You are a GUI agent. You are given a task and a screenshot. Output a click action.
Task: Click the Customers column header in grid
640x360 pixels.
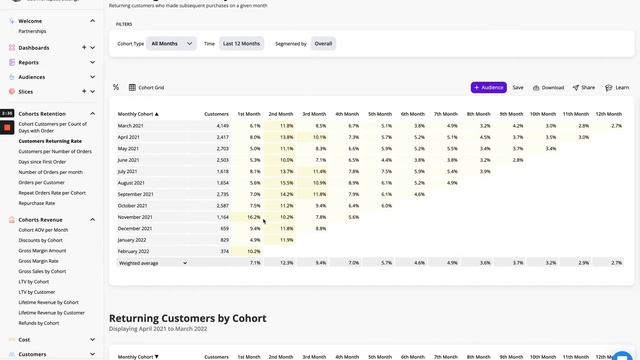tap(216, 114)
